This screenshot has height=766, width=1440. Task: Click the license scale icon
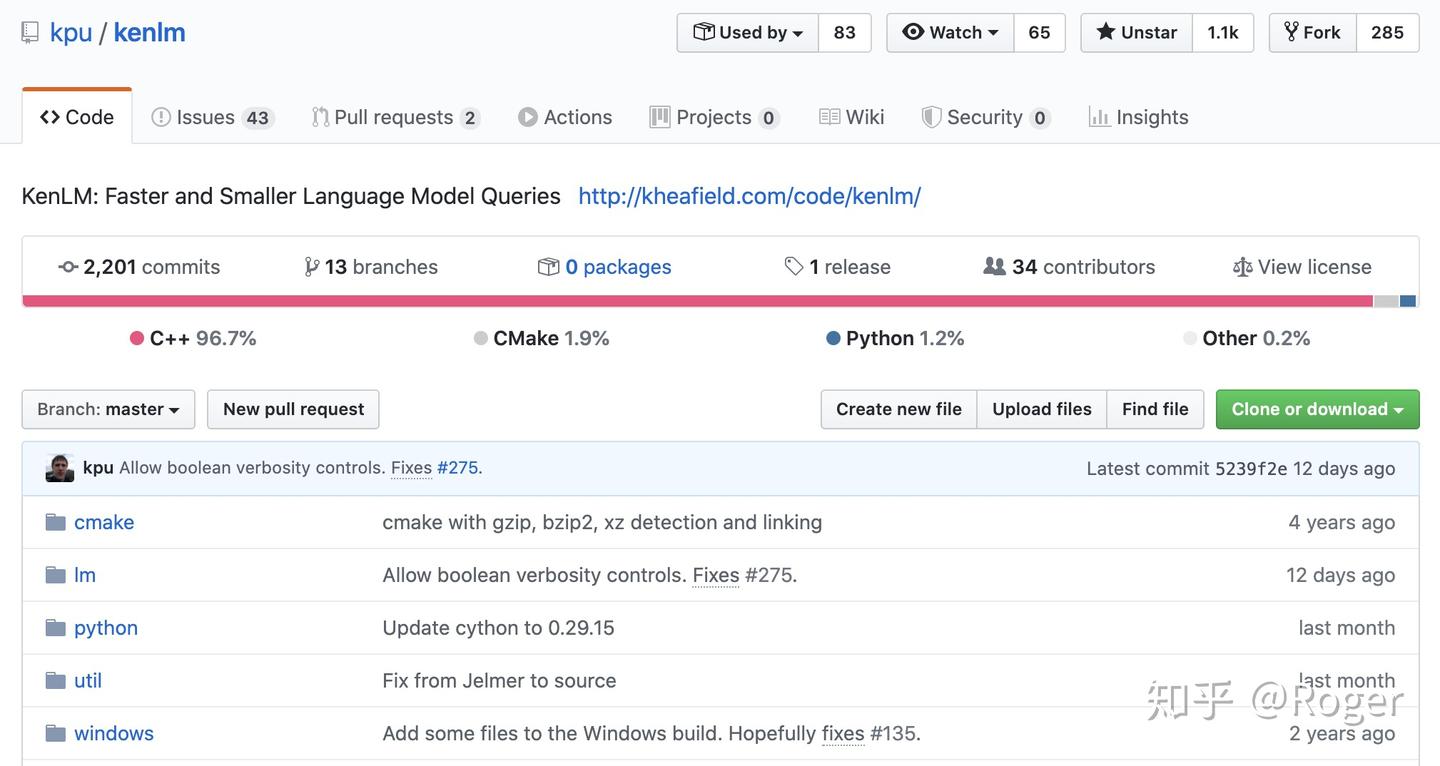[x=1242, y=267]
